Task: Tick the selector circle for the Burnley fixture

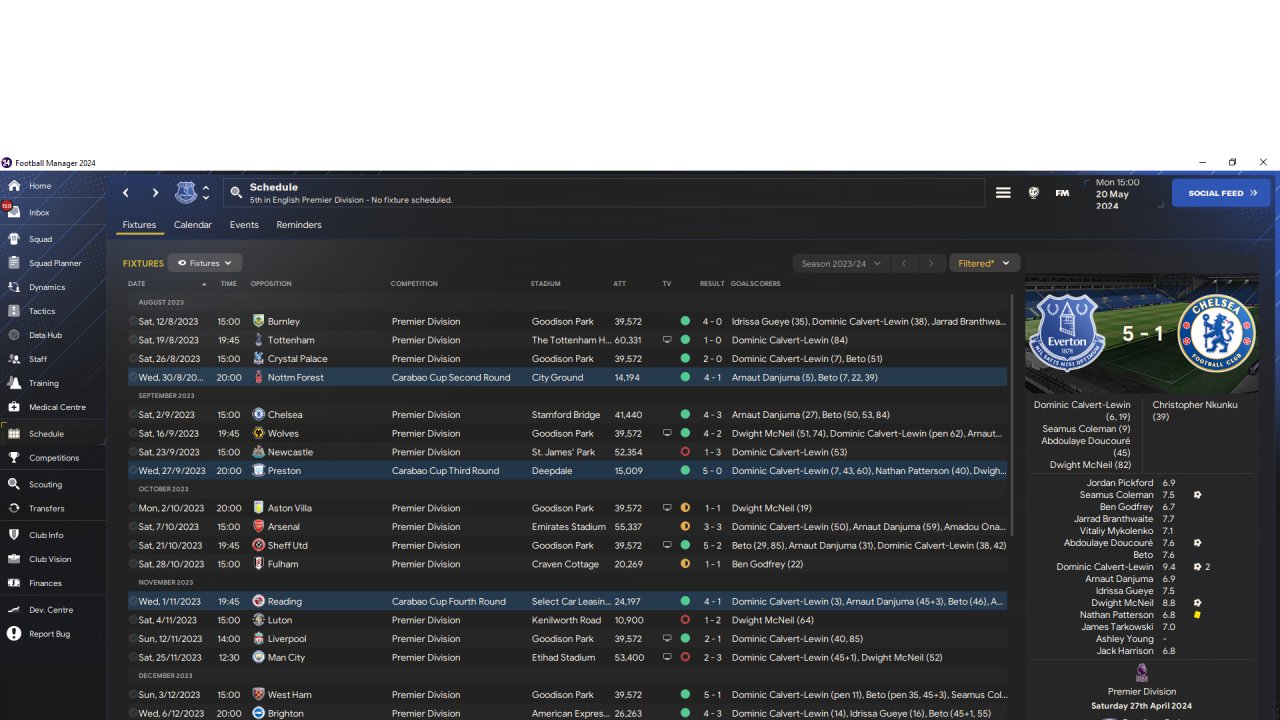Action: point(133,321)
